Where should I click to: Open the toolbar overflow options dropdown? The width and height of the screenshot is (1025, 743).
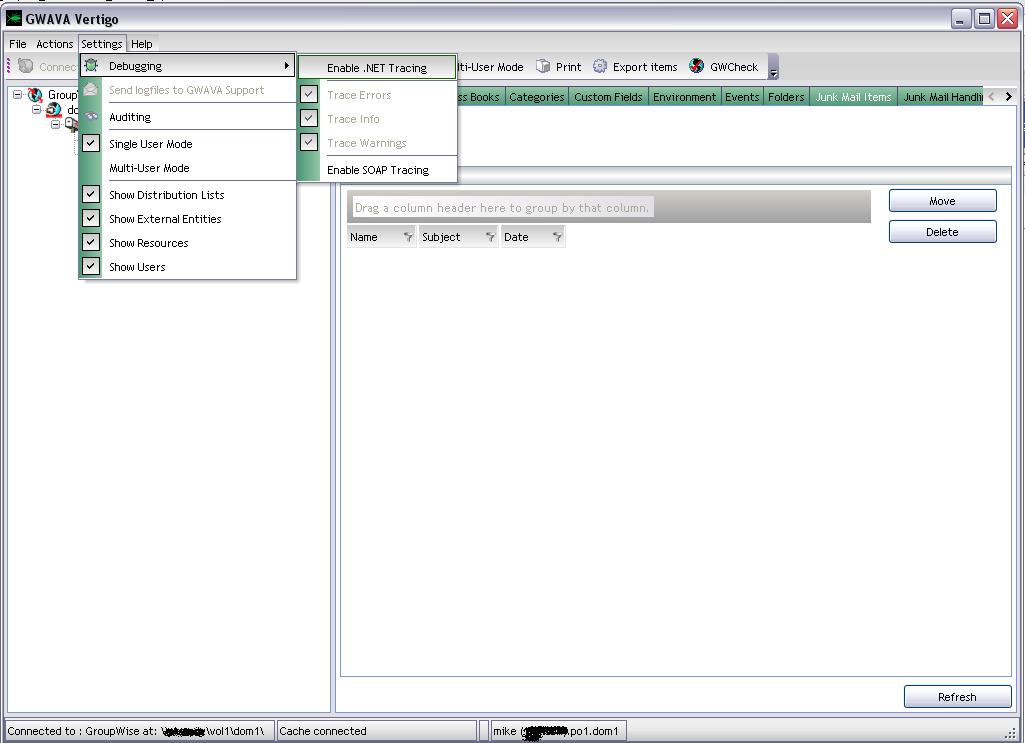pos(773,67)
